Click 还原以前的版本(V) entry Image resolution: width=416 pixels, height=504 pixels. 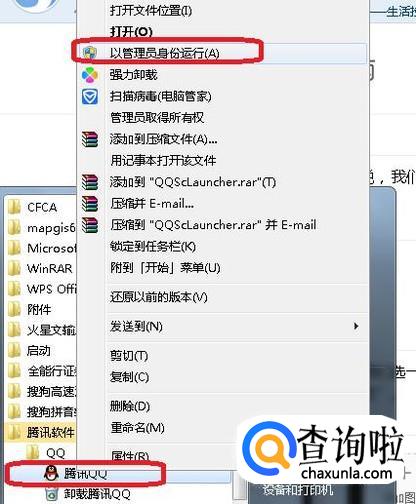coord(159,297)
